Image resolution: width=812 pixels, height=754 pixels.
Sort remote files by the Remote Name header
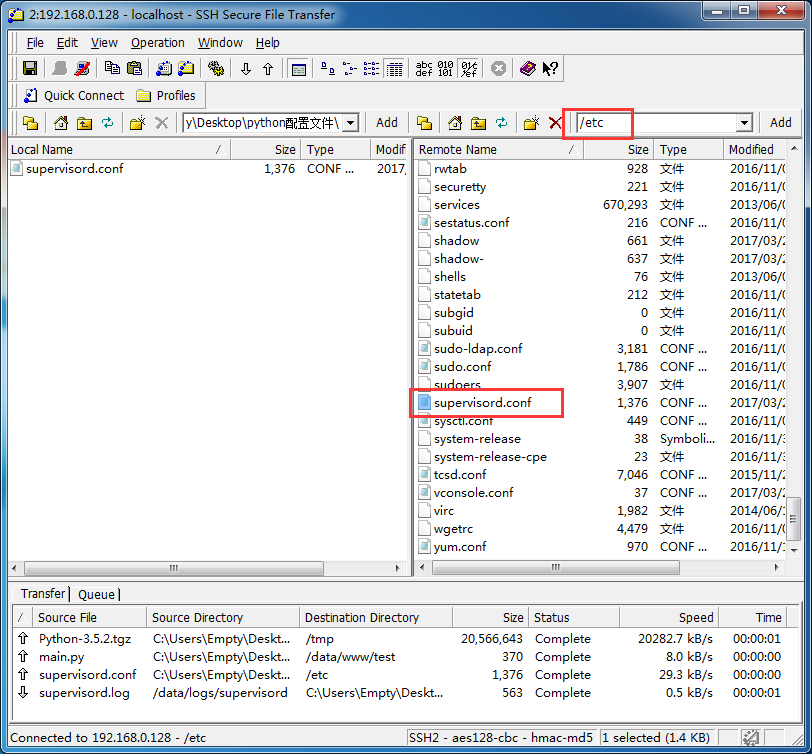(x=500, y=150)
